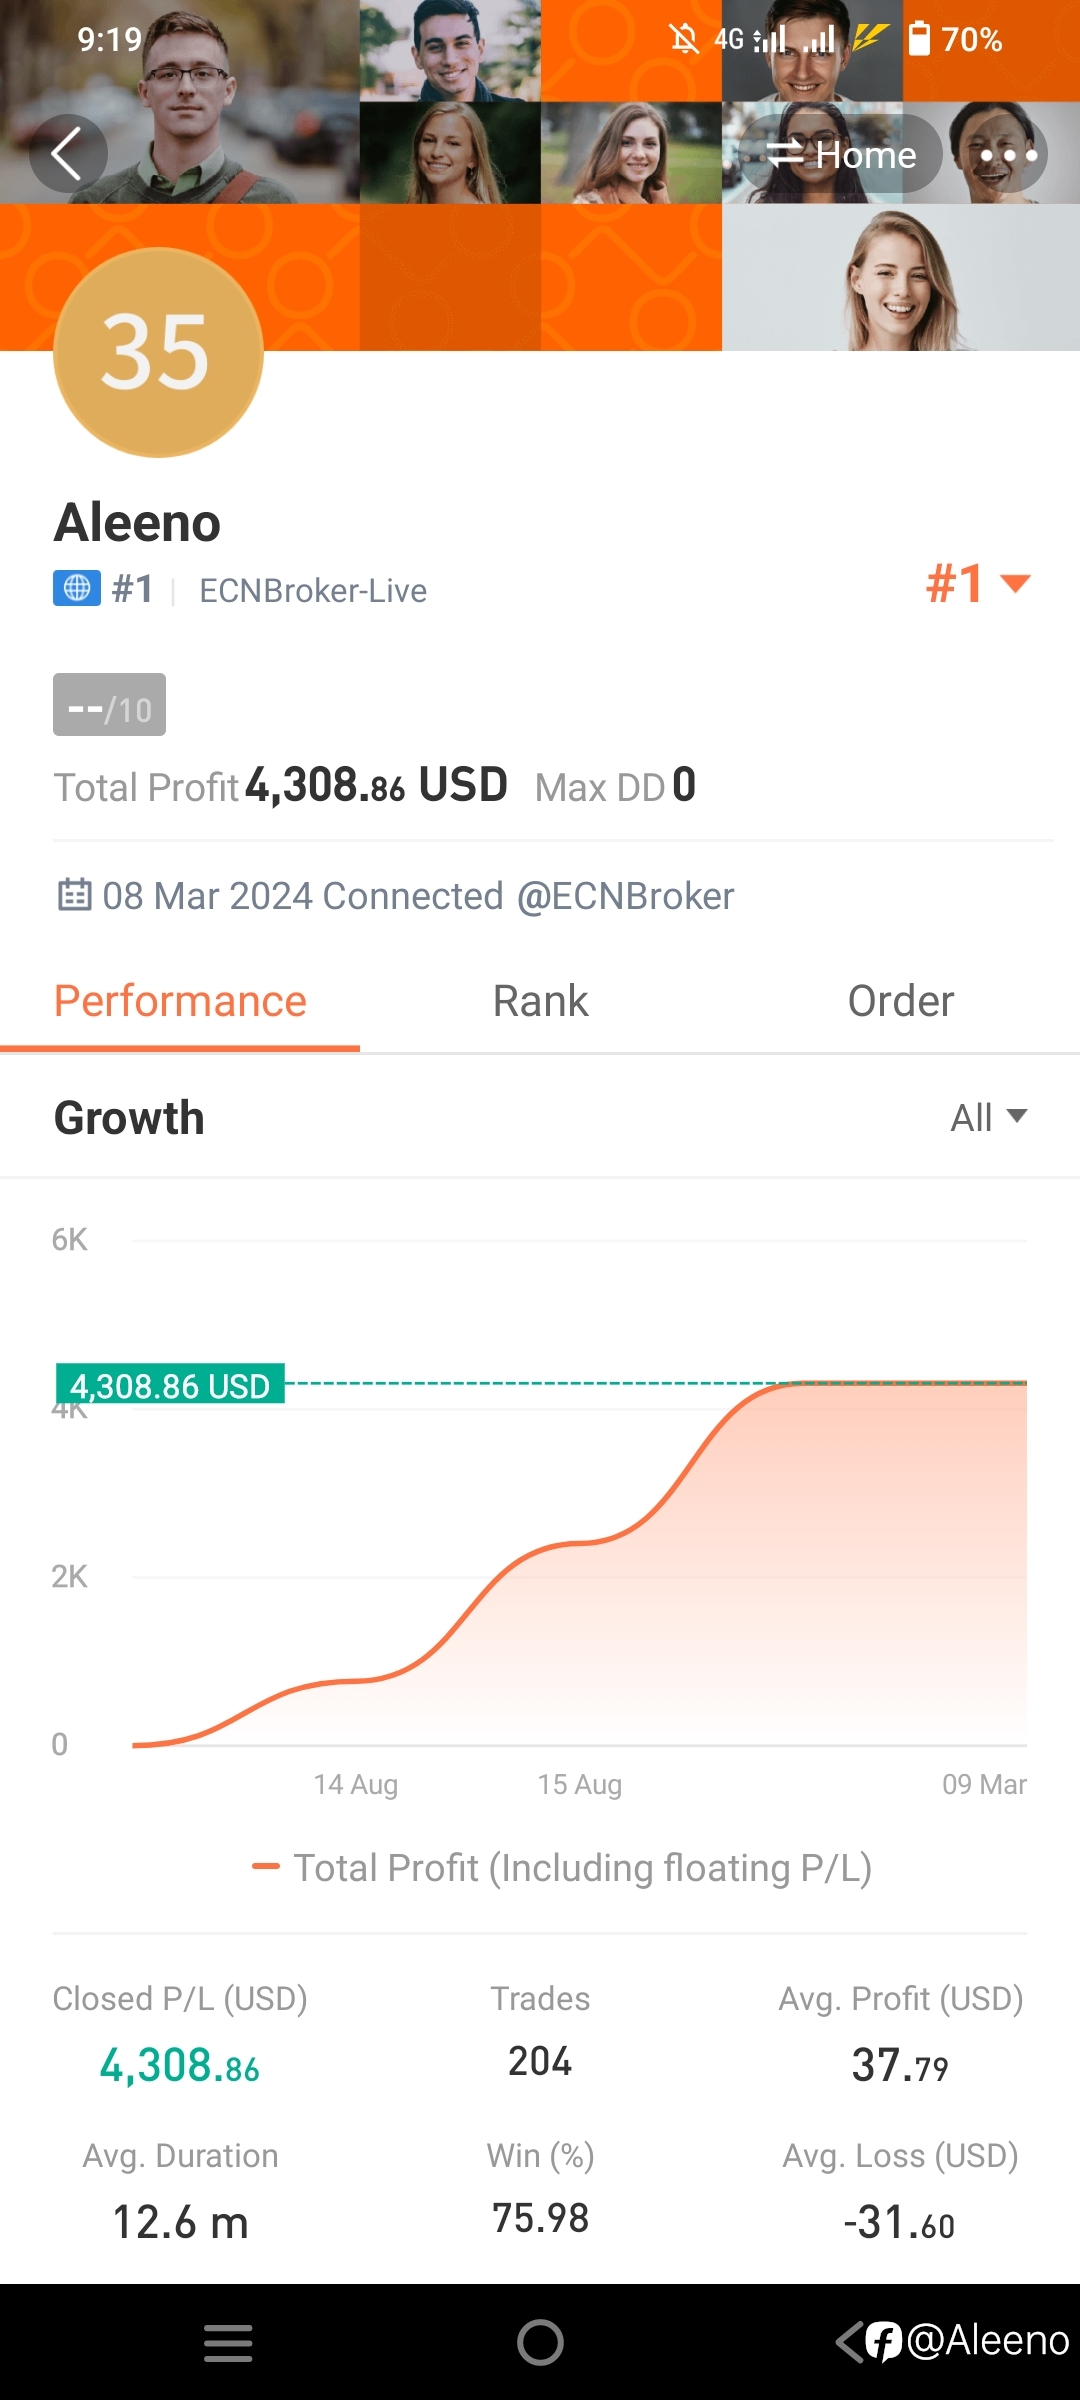Expand the orange #1 account dropdown

pyautogui.click(x=977, y=584)
